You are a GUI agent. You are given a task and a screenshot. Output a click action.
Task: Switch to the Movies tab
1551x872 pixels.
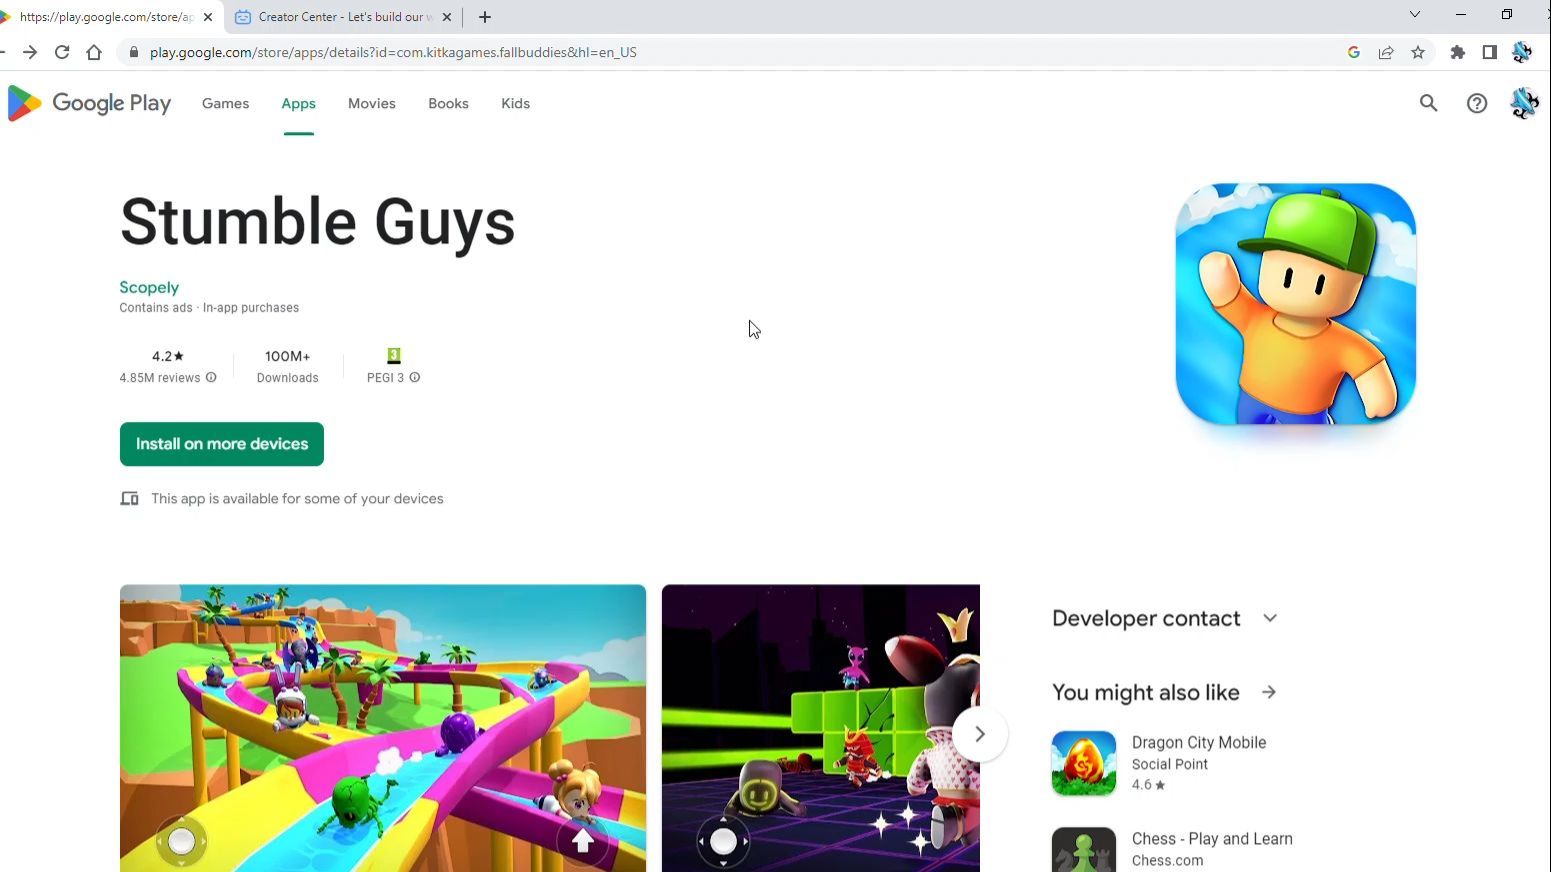coord(372,103)
